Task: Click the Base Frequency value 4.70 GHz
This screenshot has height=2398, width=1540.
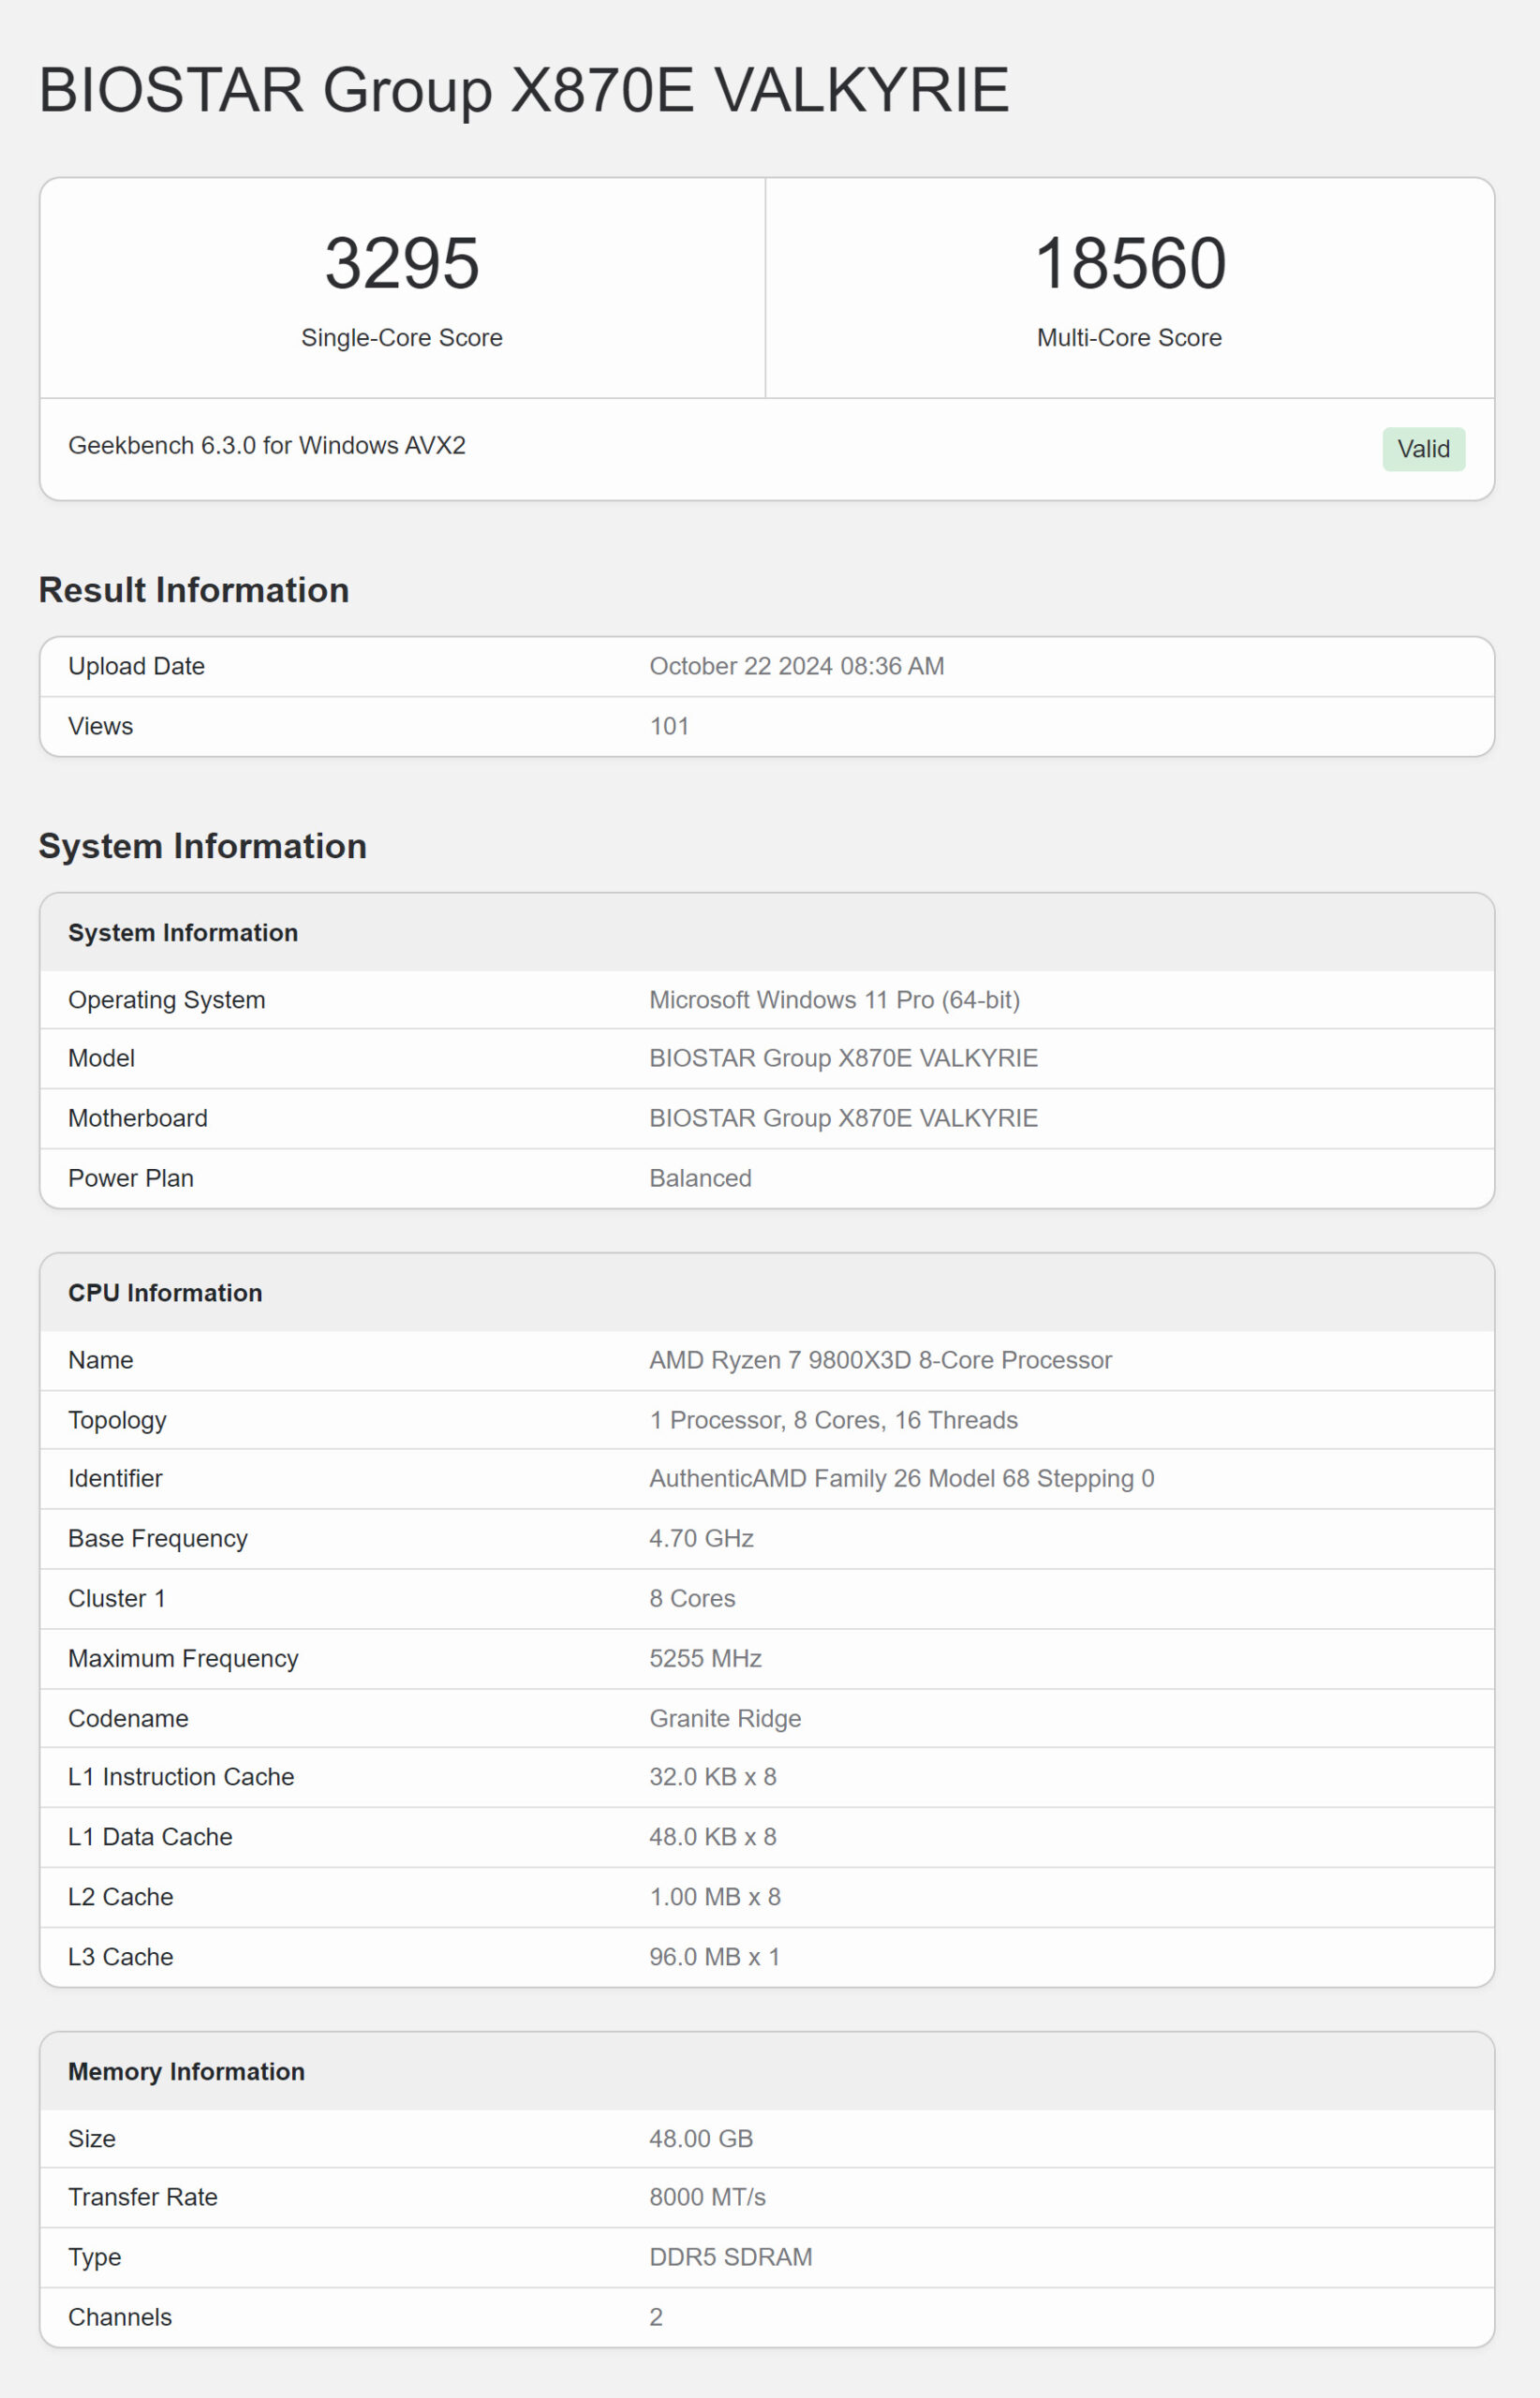Action: 701,1538
